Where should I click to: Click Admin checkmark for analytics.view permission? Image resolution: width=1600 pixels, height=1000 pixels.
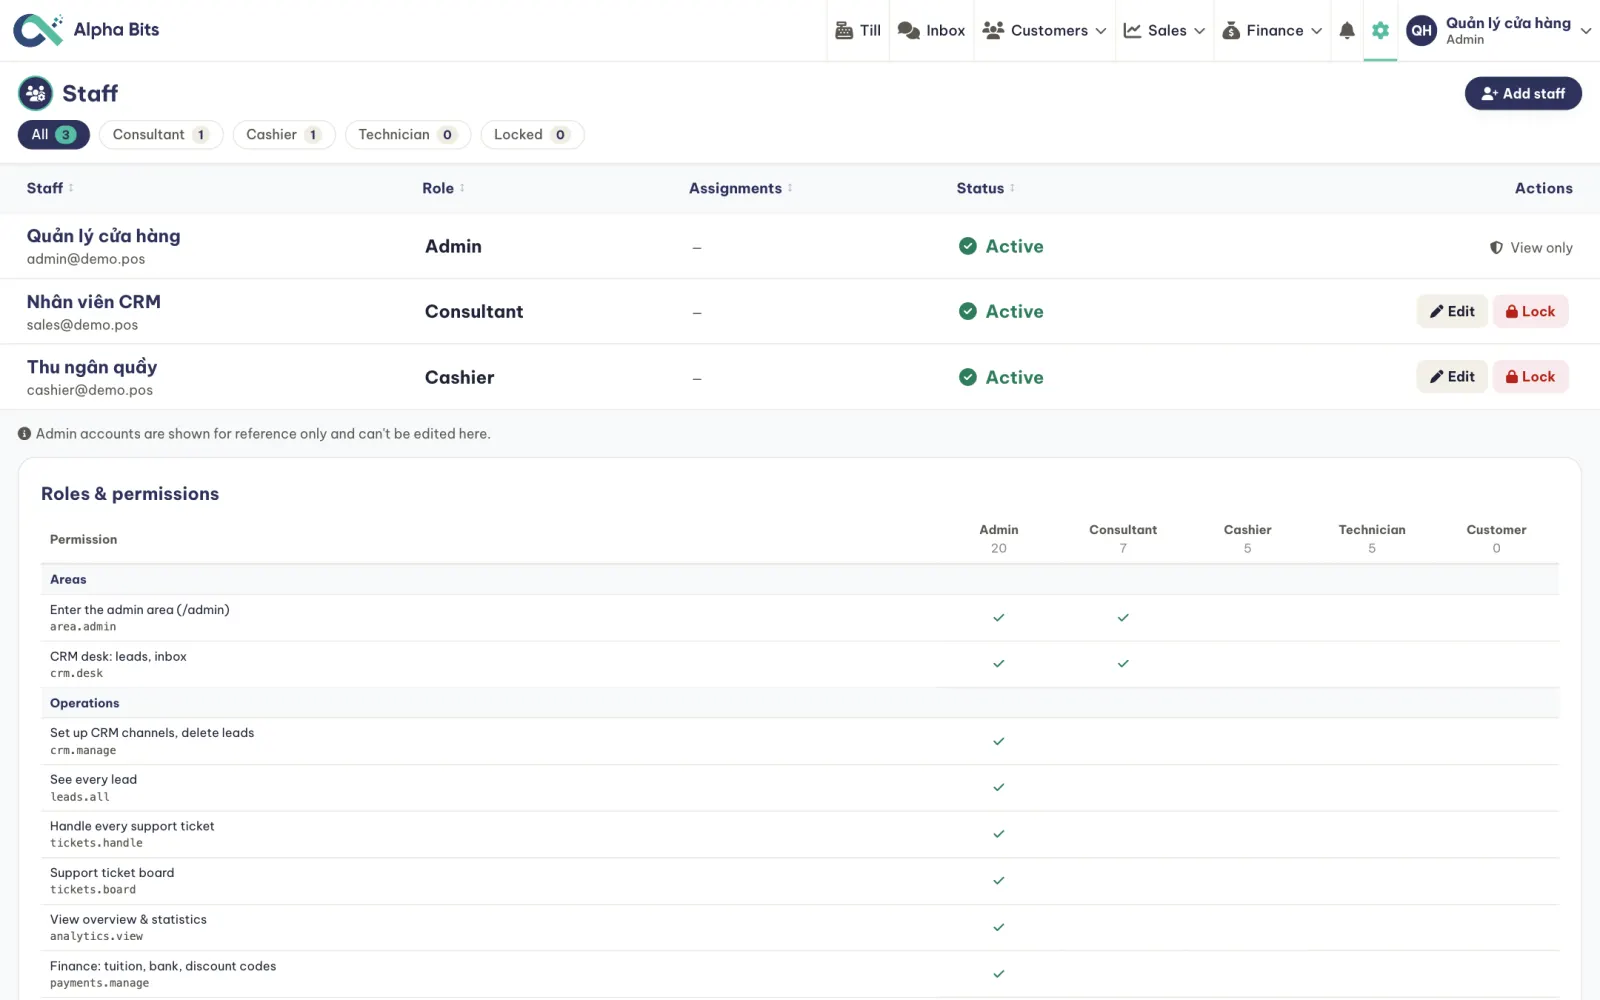[998, 928]
